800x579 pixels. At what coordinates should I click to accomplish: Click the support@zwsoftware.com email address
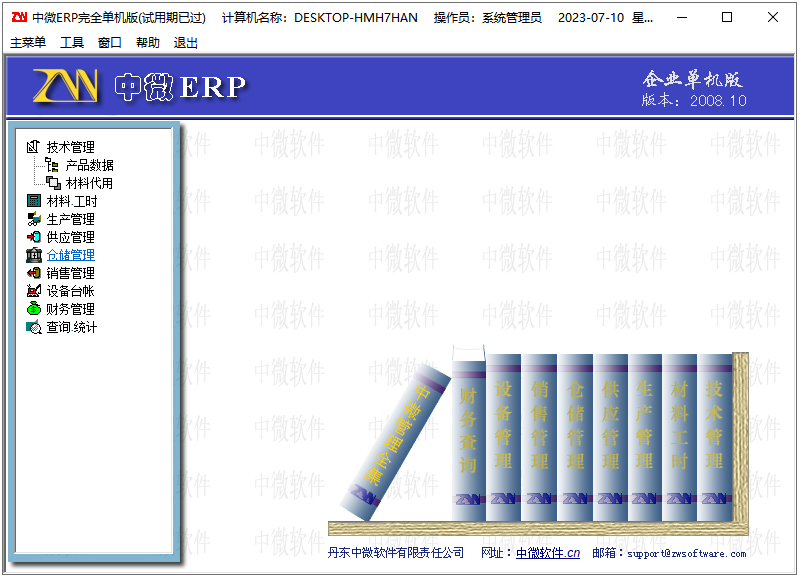(686, 553)
